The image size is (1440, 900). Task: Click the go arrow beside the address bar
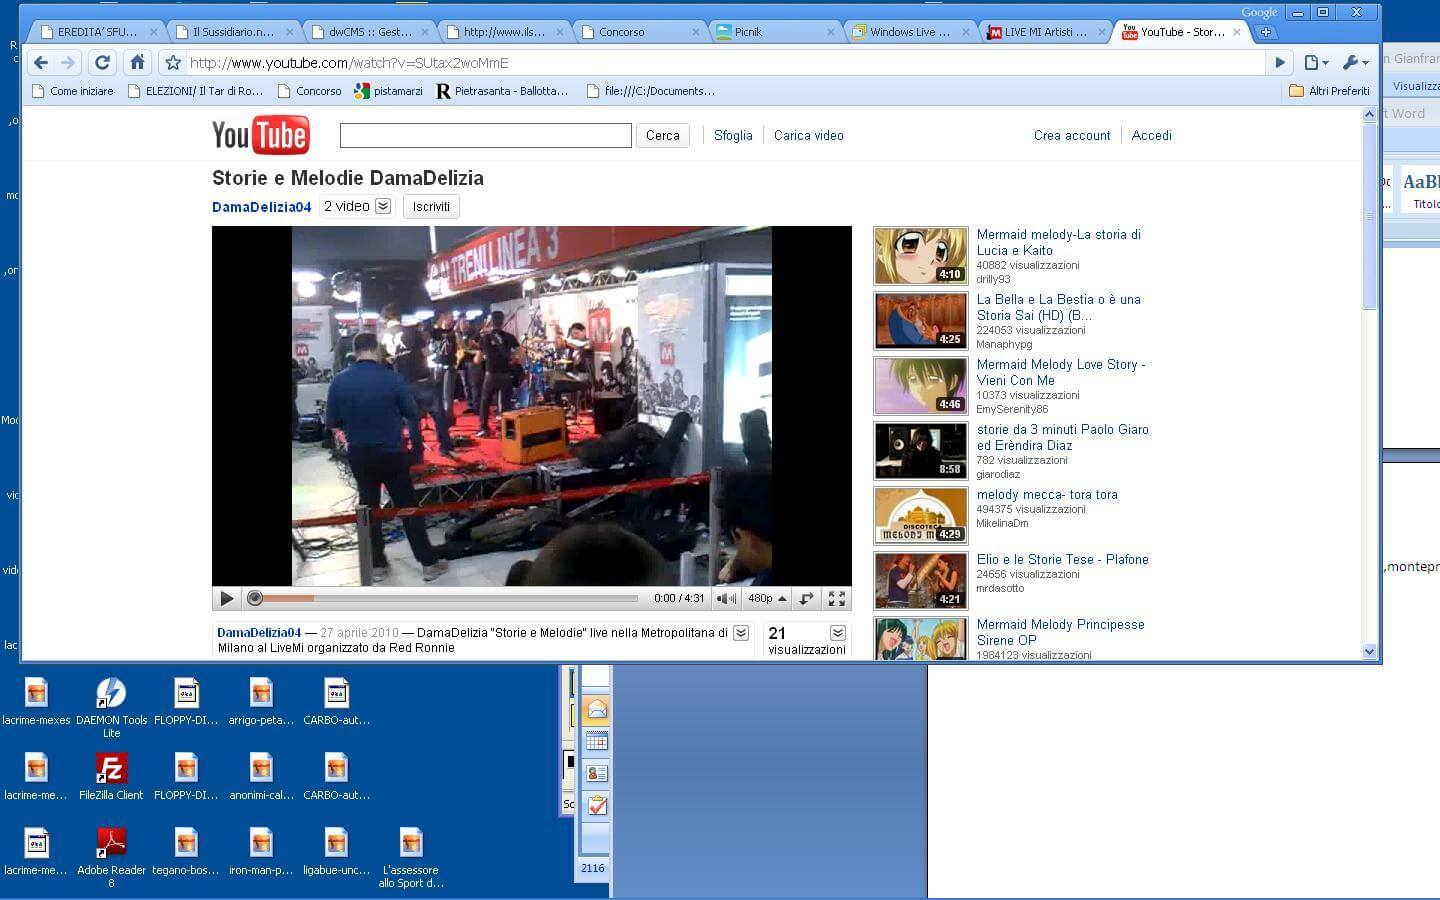tap(1280, 62)
